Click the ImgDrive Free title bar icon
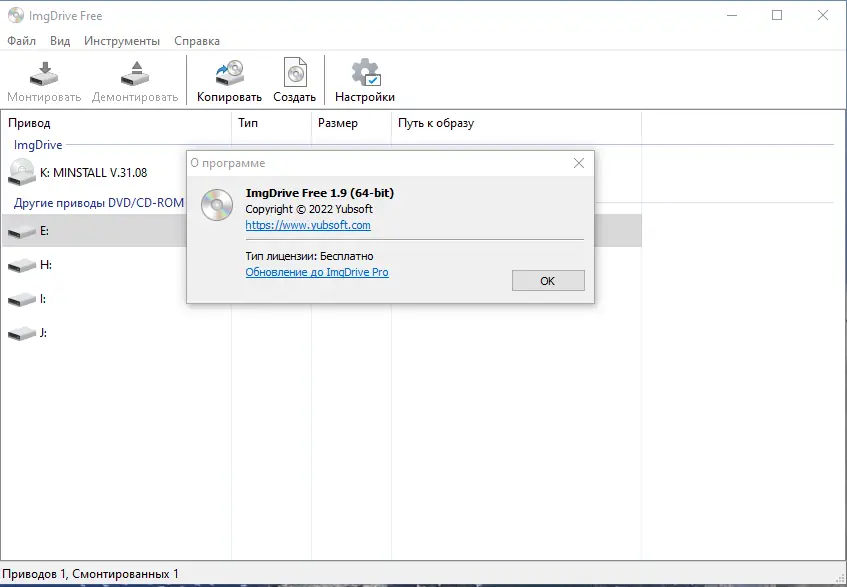Image resolution: width=847 pixels, height=587 pixels. pos(16,15)
